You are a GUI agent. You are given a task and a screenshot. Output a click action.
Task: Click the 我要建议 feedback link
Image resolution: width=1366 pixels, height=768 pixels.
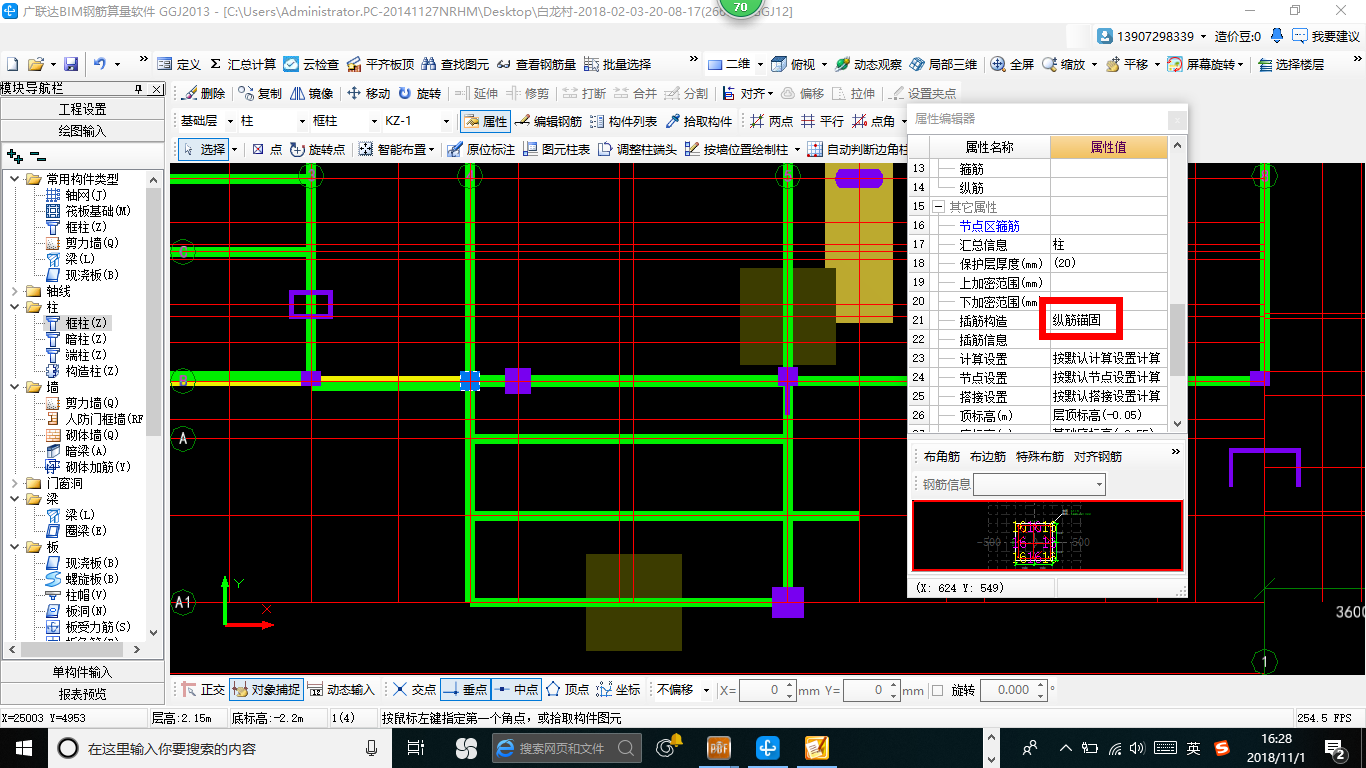[1327, 37]
